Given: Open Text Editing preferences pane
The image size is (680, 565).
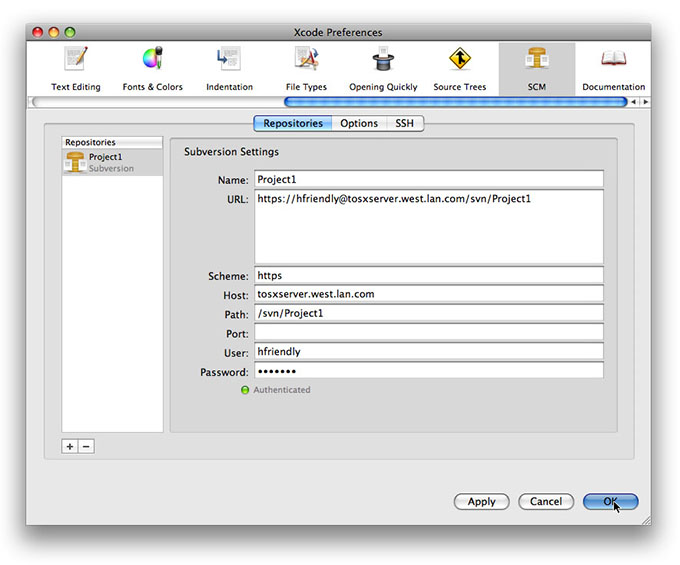Looking at the screenshot, I should tap(76, 69).
